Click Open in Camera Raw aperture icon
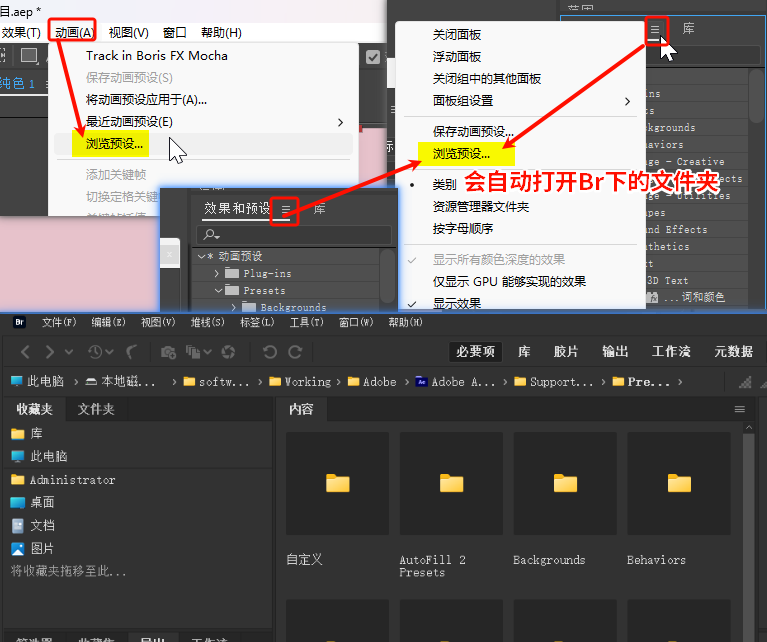This screenshot has height=642, width=767. (x=228, y=352)
